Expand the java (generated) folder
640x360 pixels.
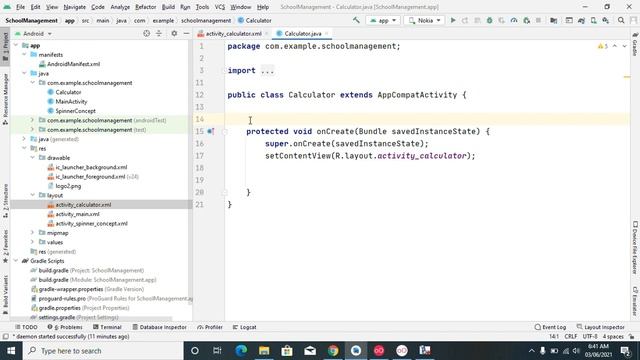24,139
